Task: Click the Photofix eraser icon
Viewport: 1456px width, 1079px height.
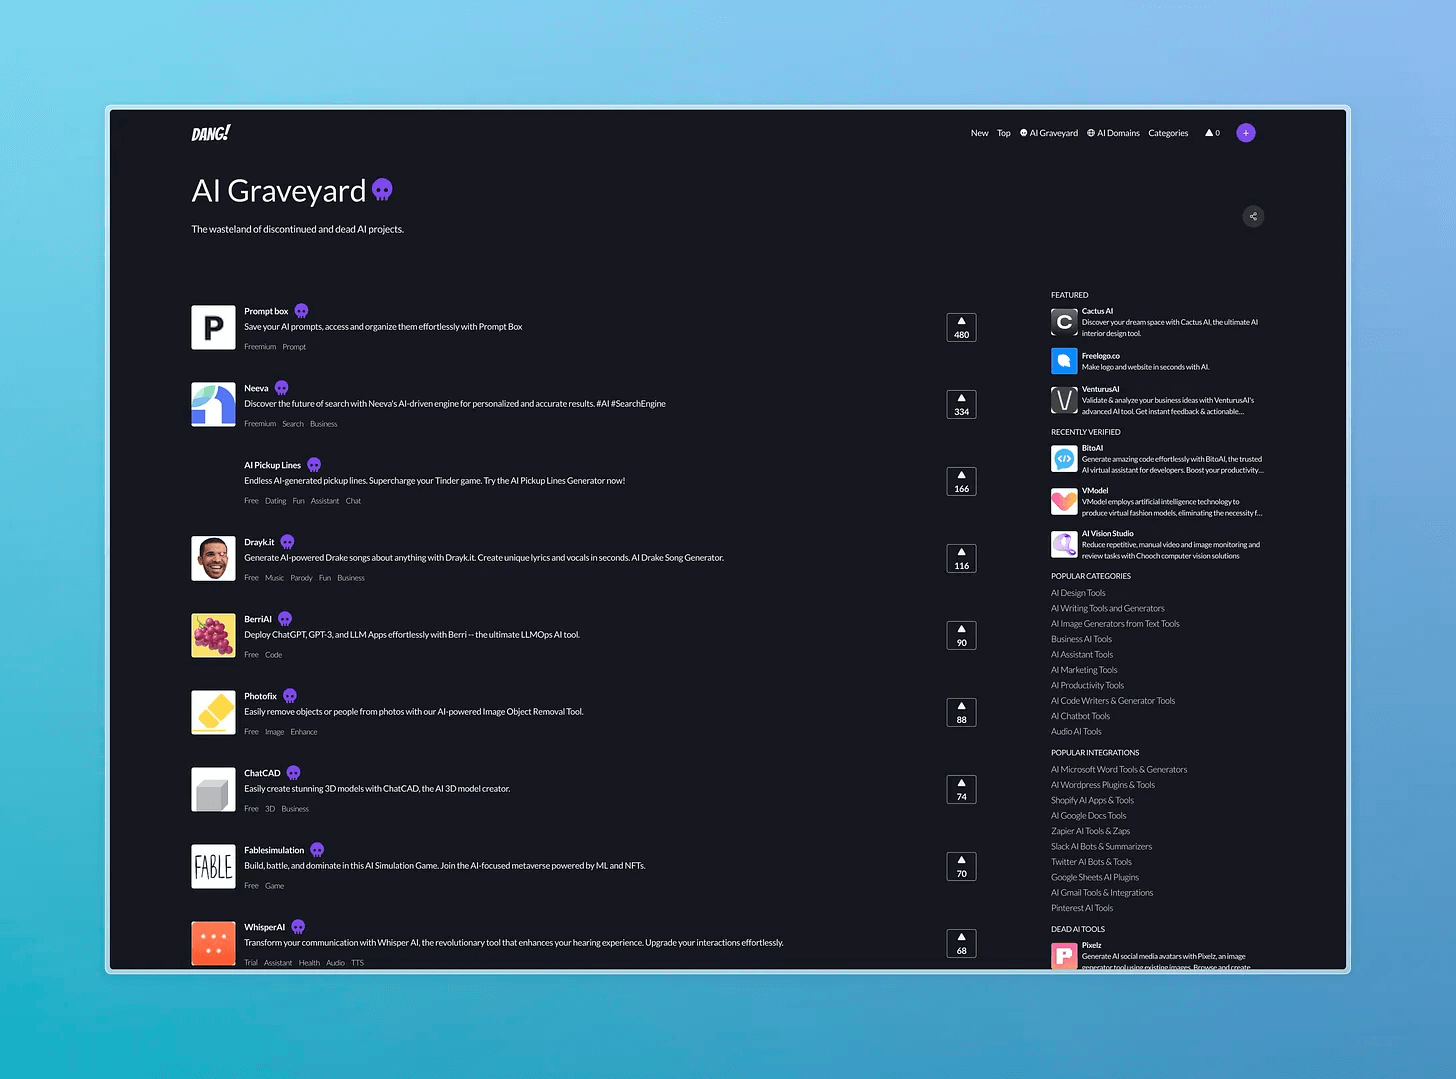Action: coord(213,712)
